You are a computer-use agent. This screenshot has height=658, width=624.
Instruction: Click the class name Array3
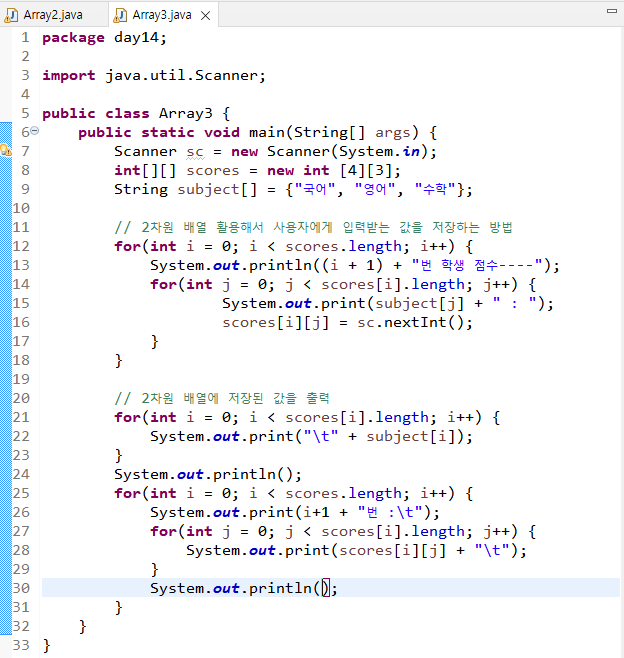tap(185, 113)
